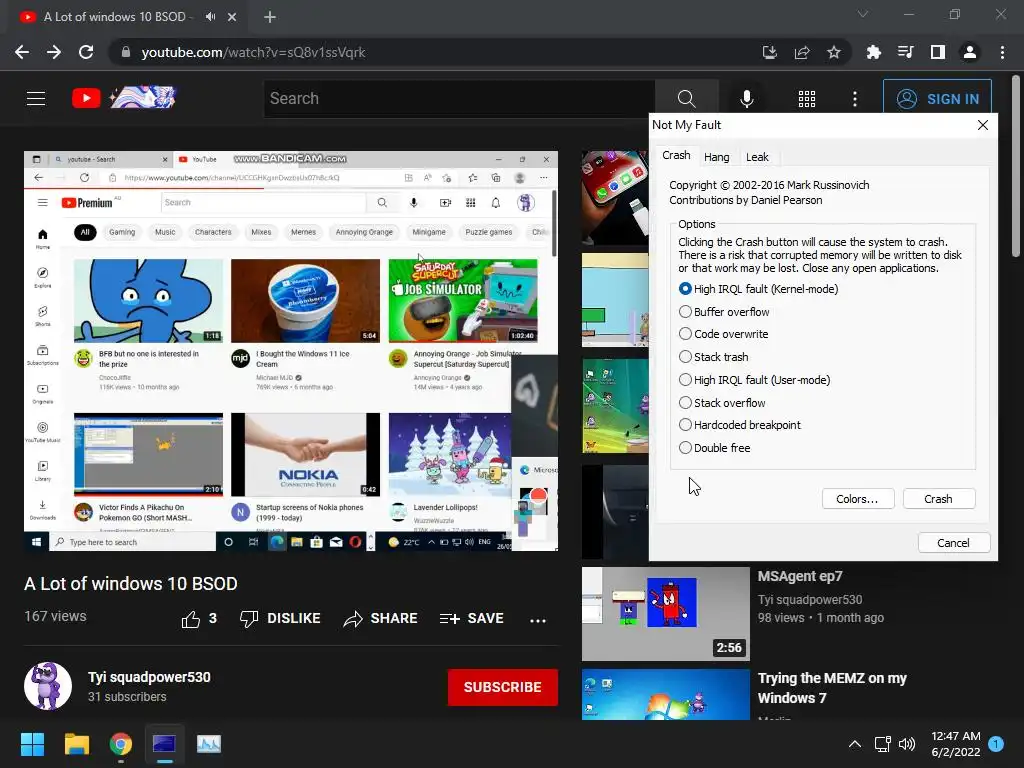Click the video player area

click(x=291, y=351)
